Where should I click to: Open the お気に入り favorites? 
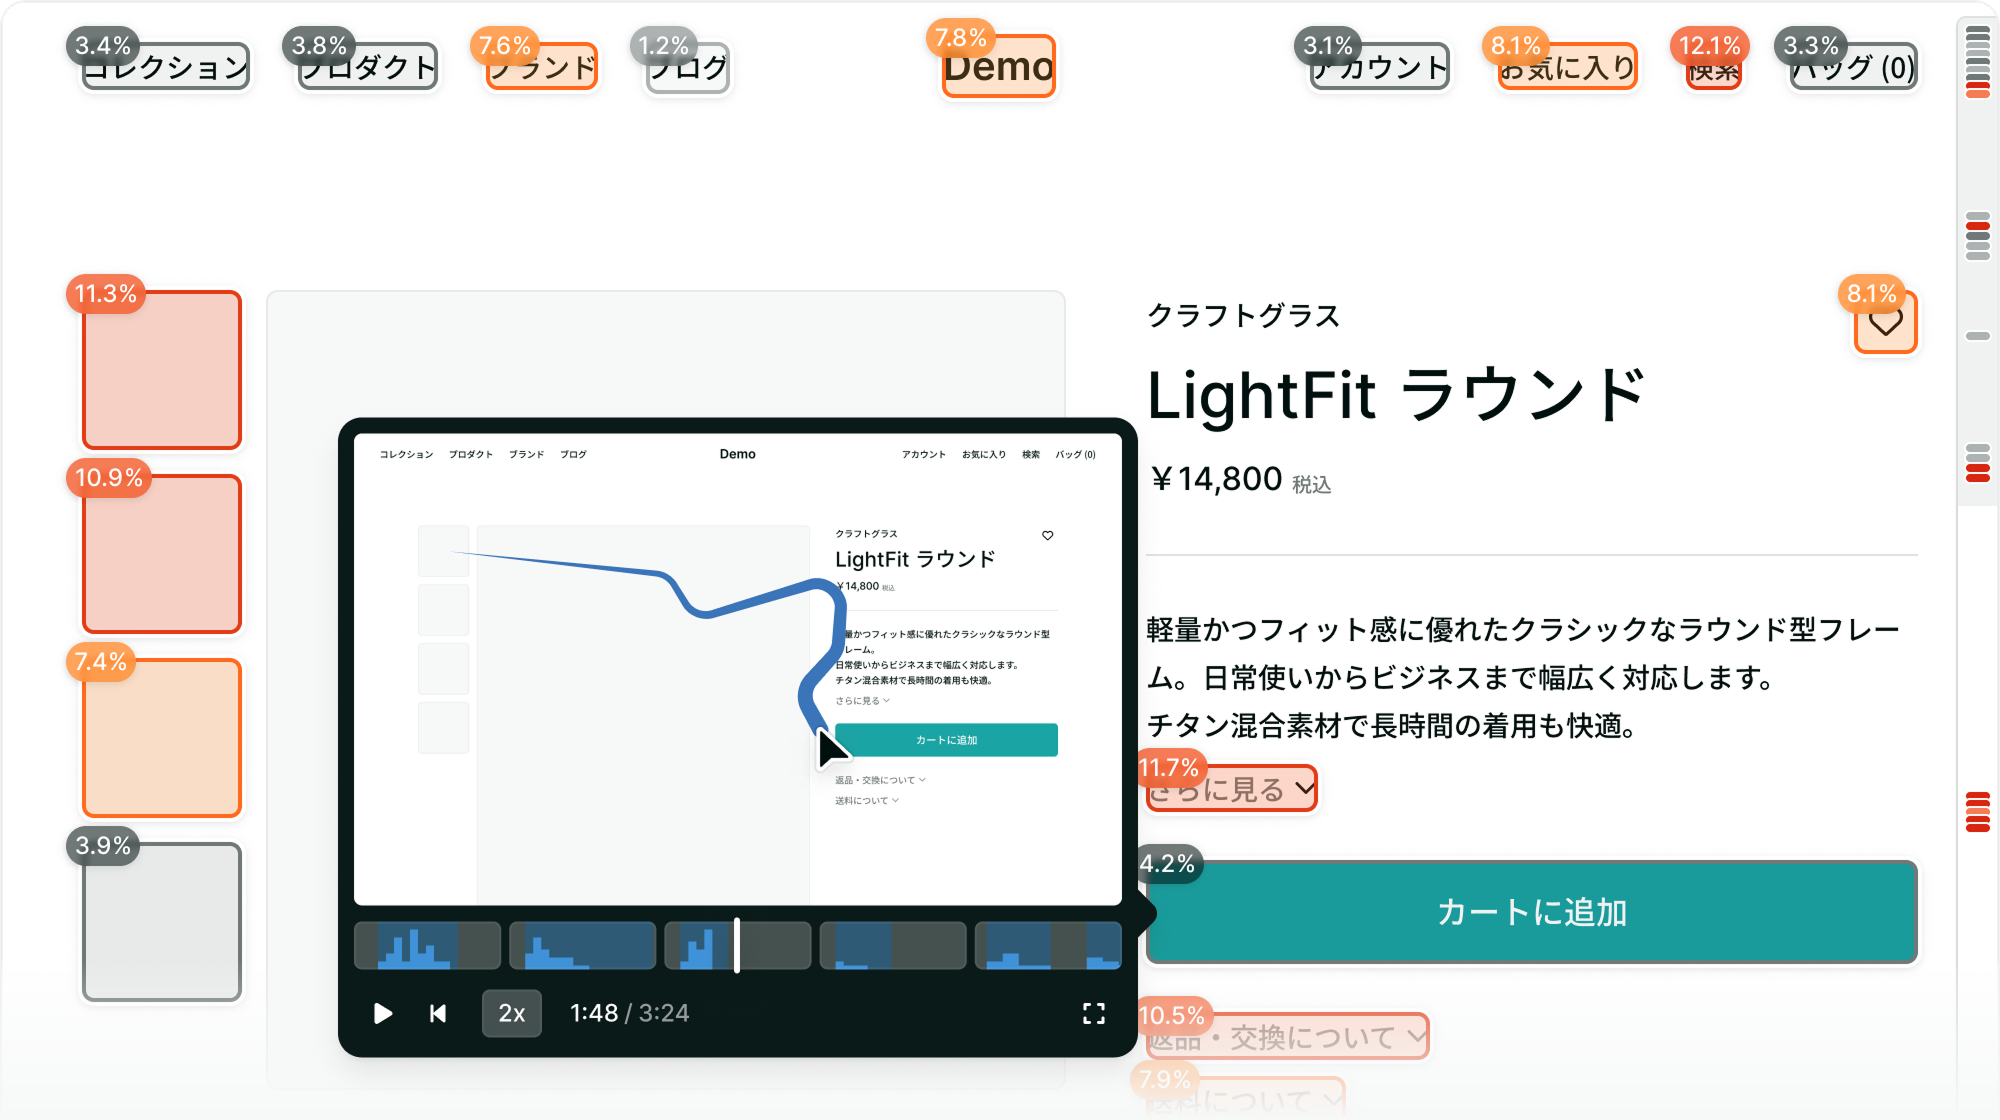1566,68
